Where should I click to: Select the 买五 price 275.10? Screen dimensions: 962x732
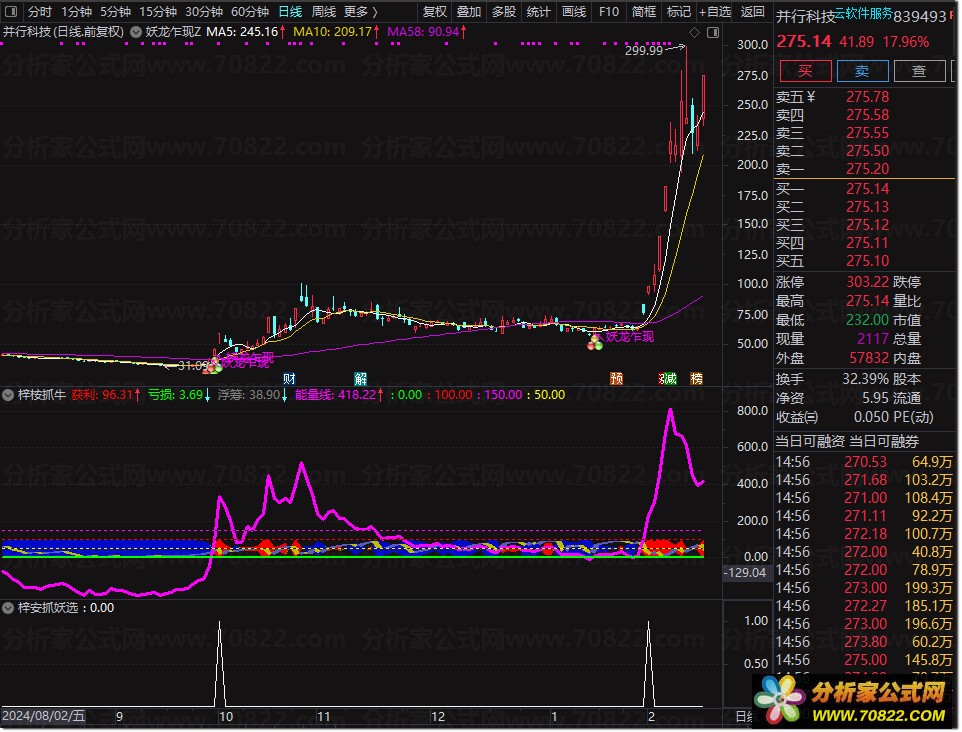868,261
